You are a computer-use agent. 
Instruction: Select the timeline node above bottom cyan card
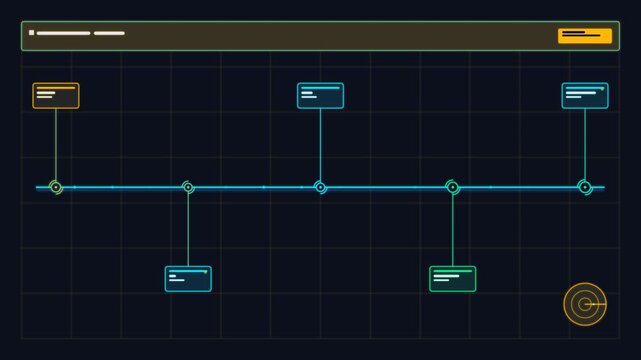(188, 187)
